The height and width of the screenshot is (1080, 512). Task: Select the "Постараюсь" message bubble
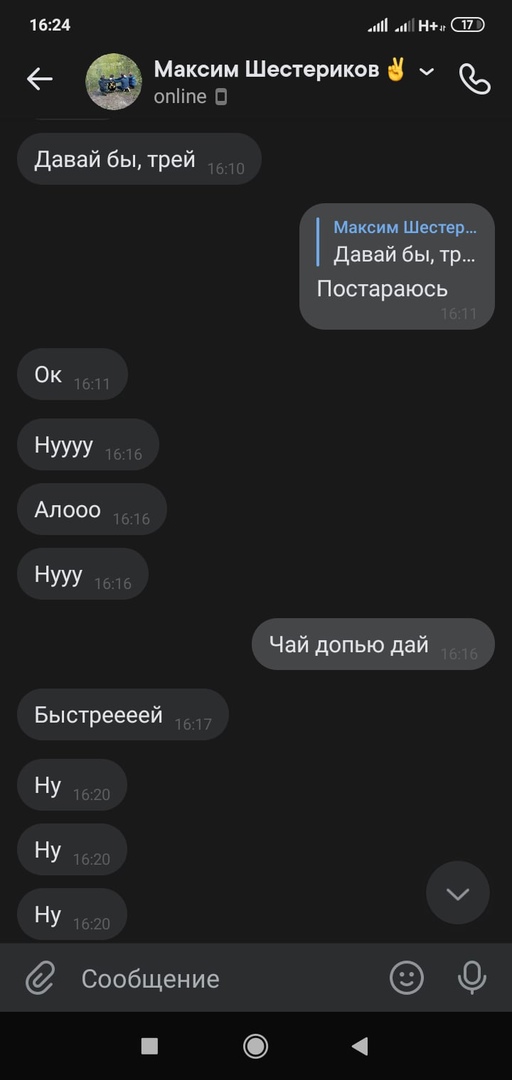[x=397, y=266]
